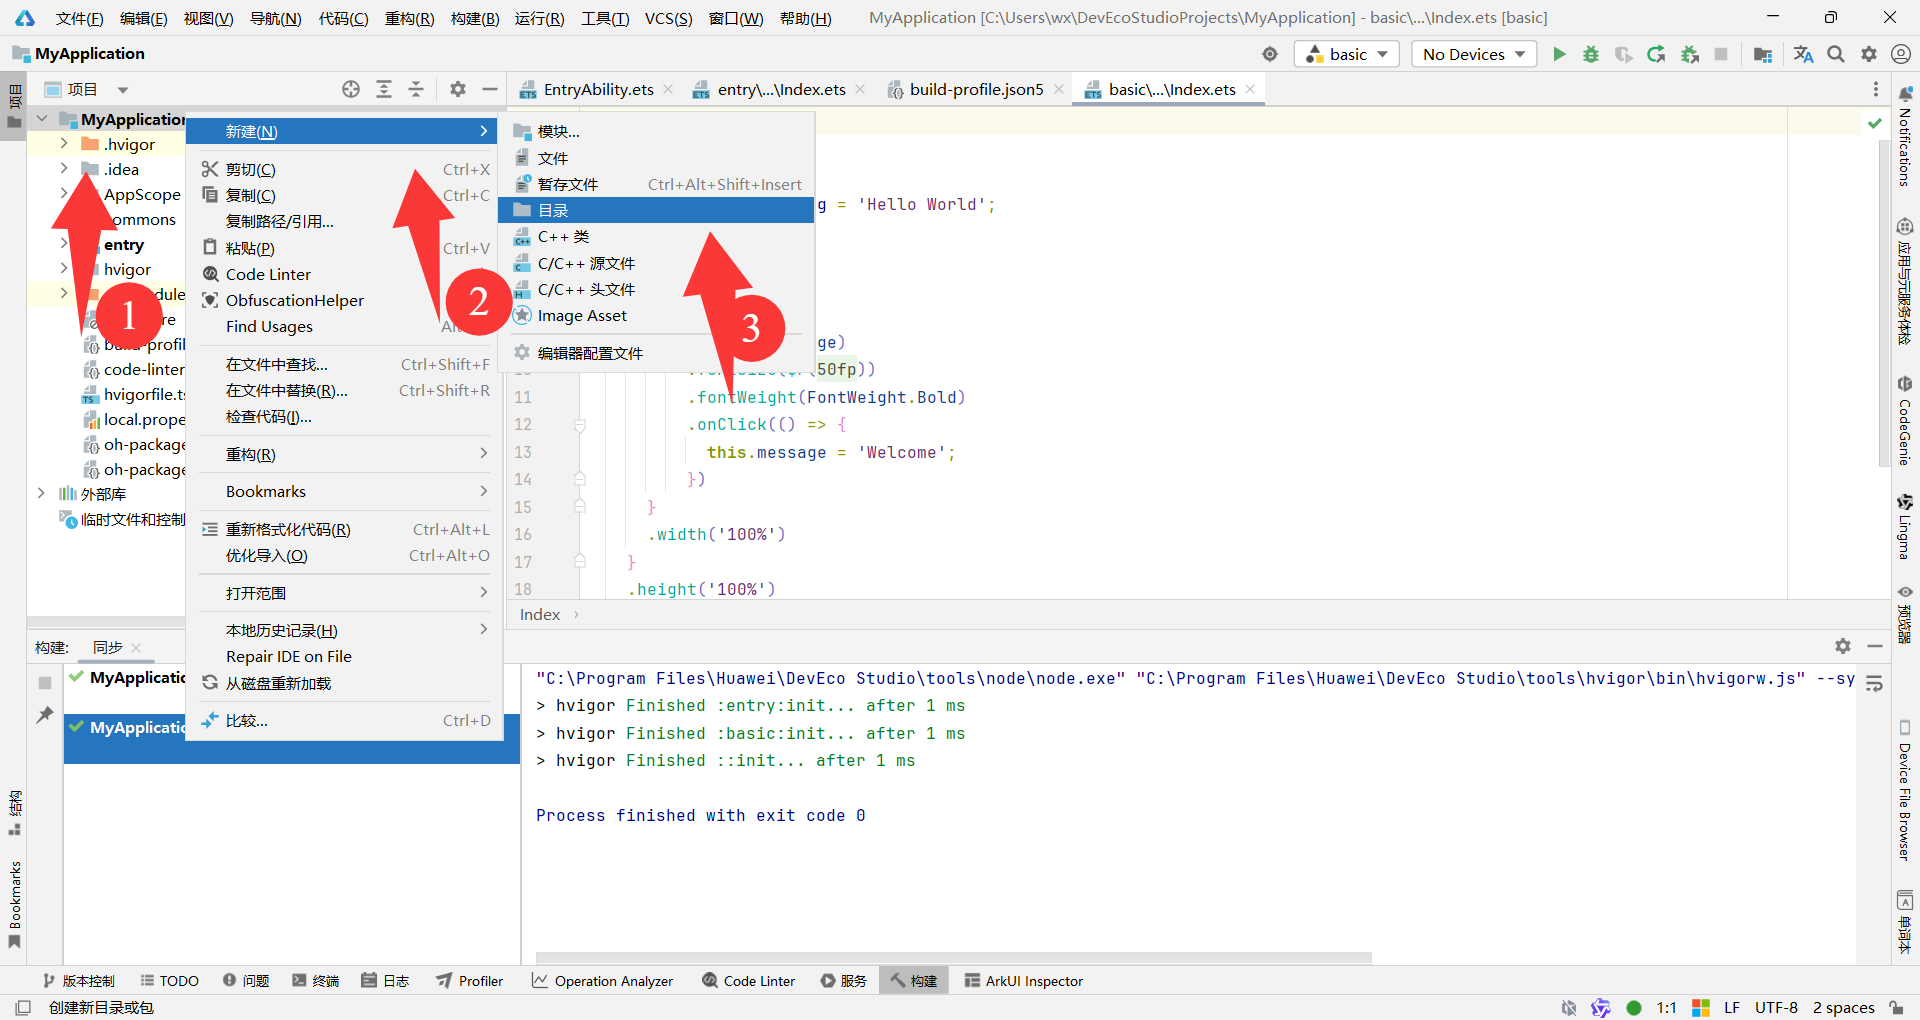Open Notifications side panel
The image size is (1920, 1020).
pos(1905,136)
